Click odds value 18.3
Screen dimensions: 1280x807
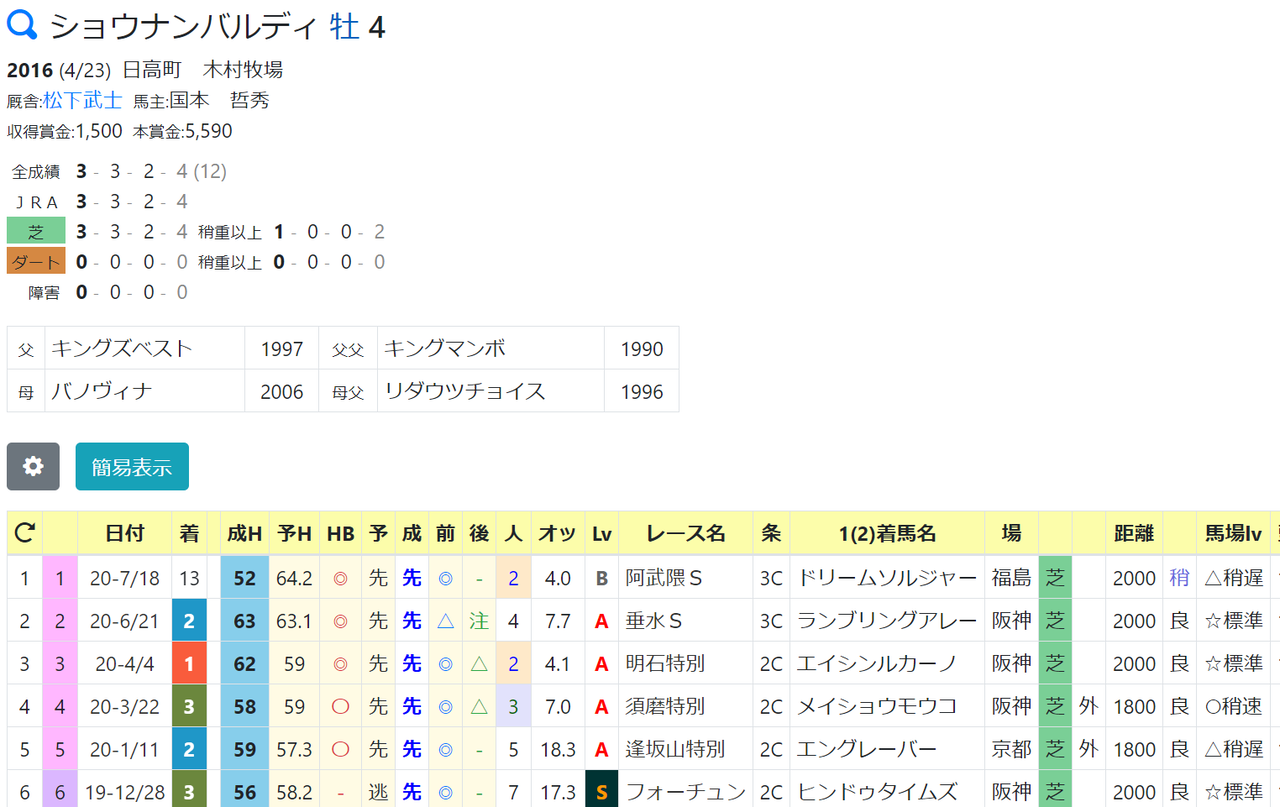(557, 750)
